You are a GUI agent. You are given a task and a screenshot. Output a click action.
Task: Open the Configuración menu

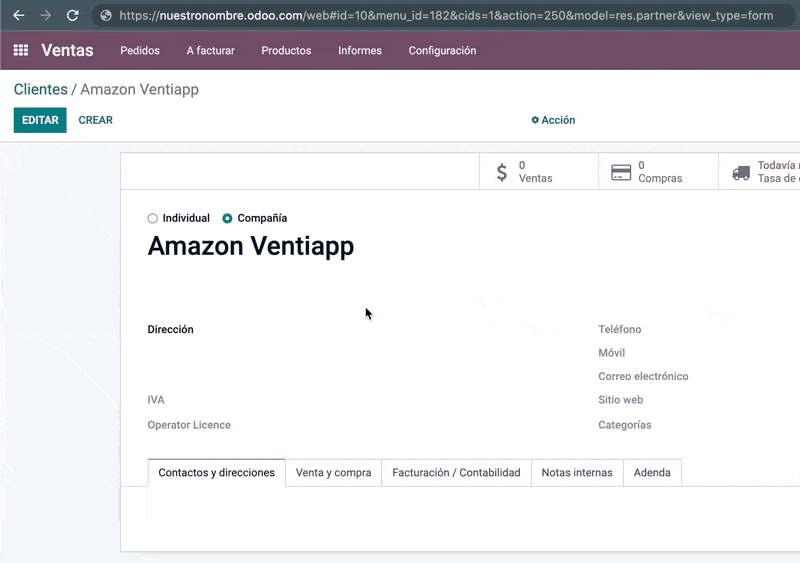(442, 51)
